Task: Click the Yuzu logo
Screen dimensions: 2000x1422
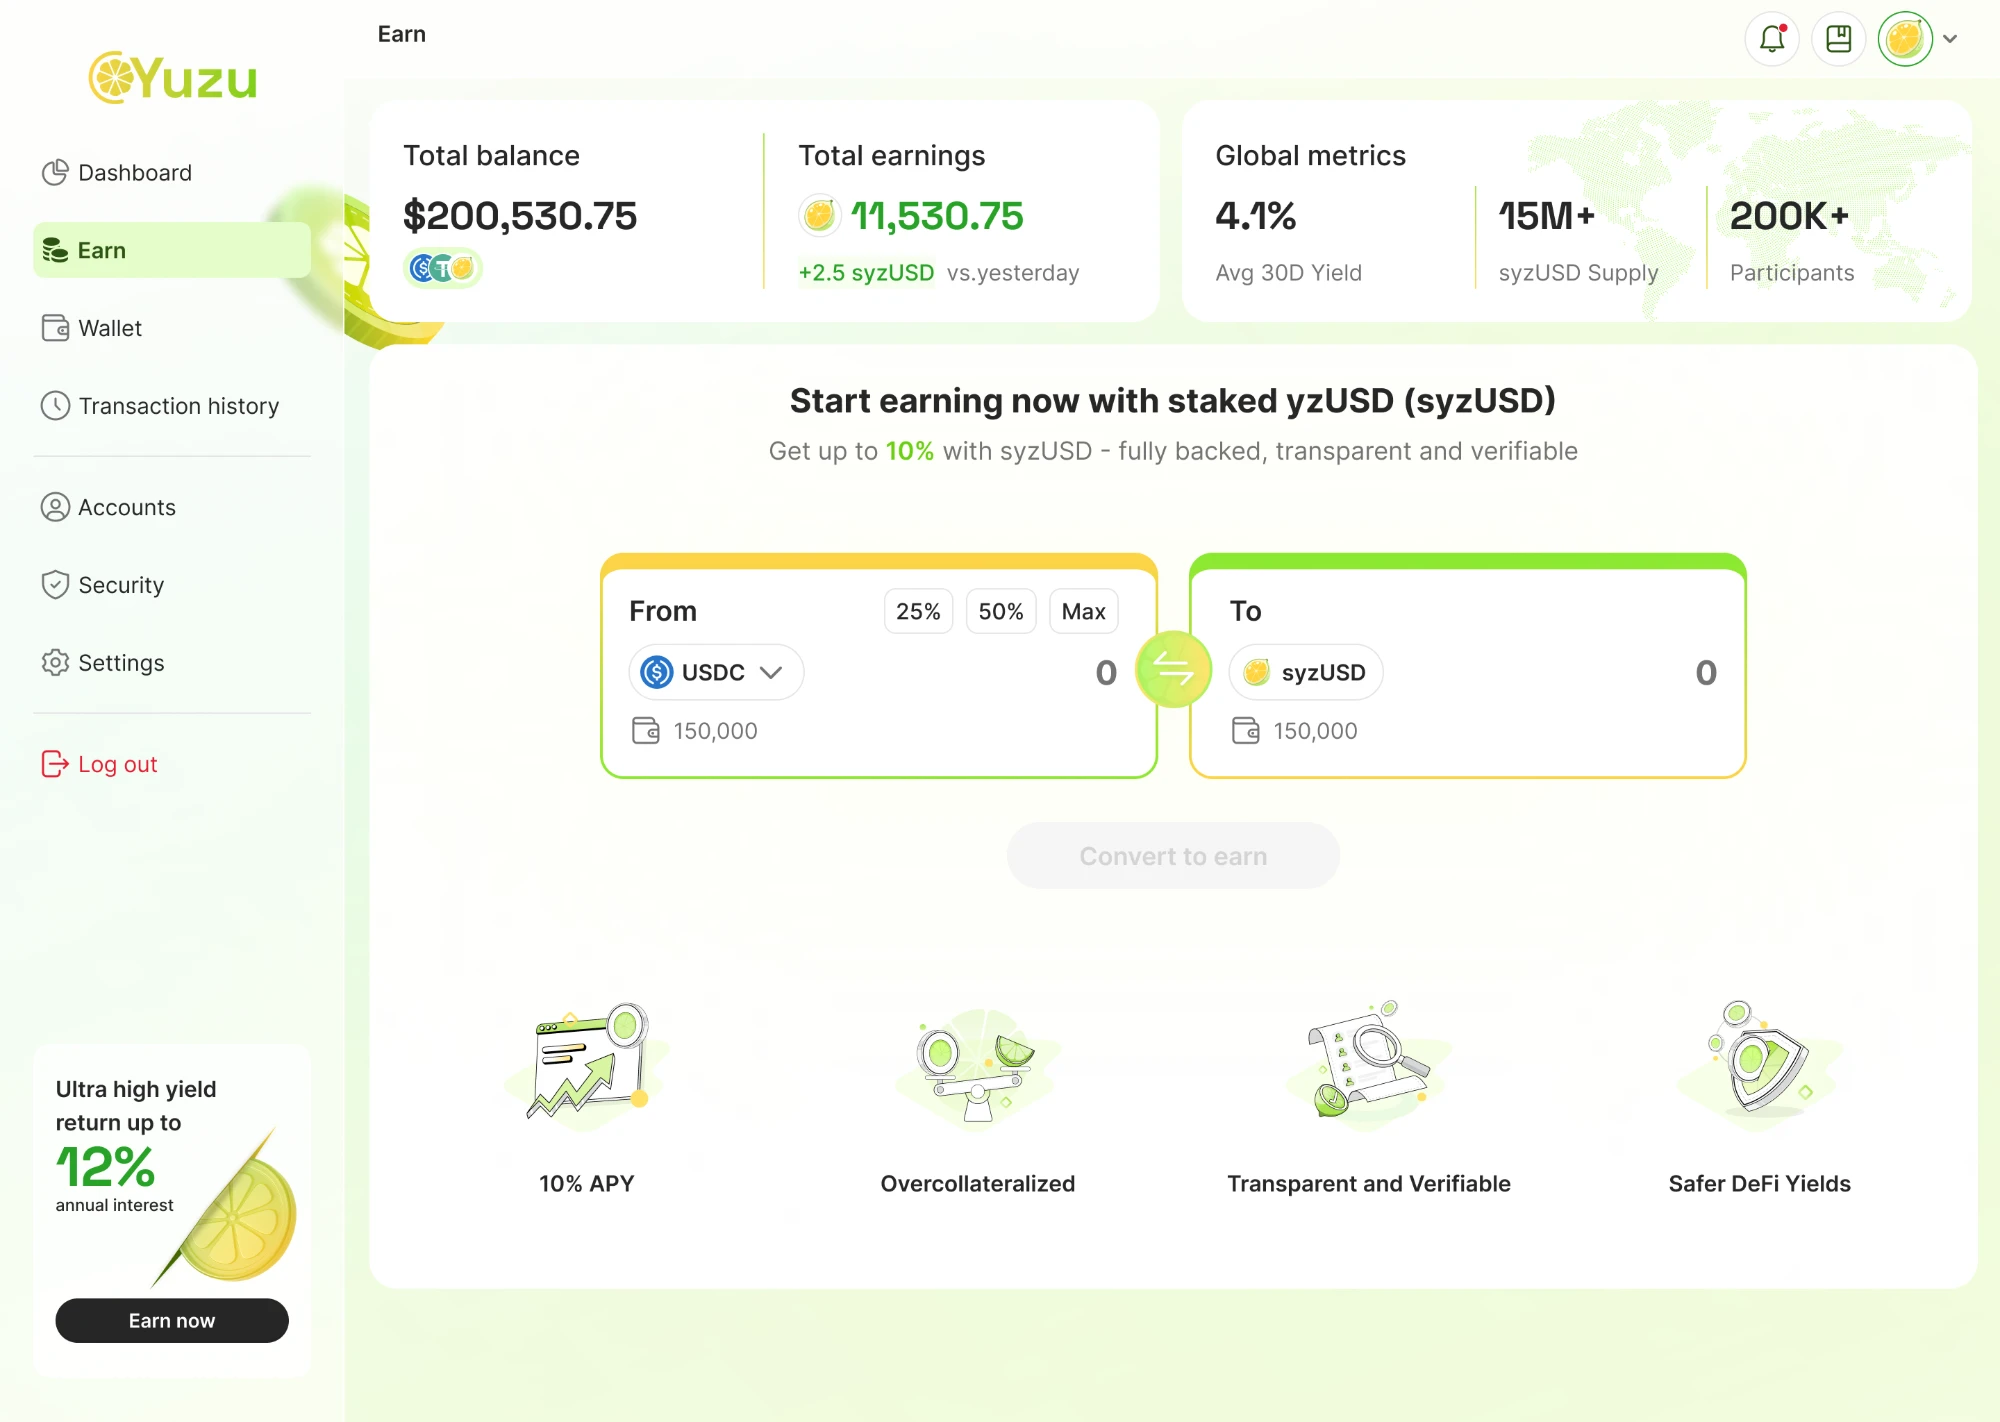Action: [173, 78]
